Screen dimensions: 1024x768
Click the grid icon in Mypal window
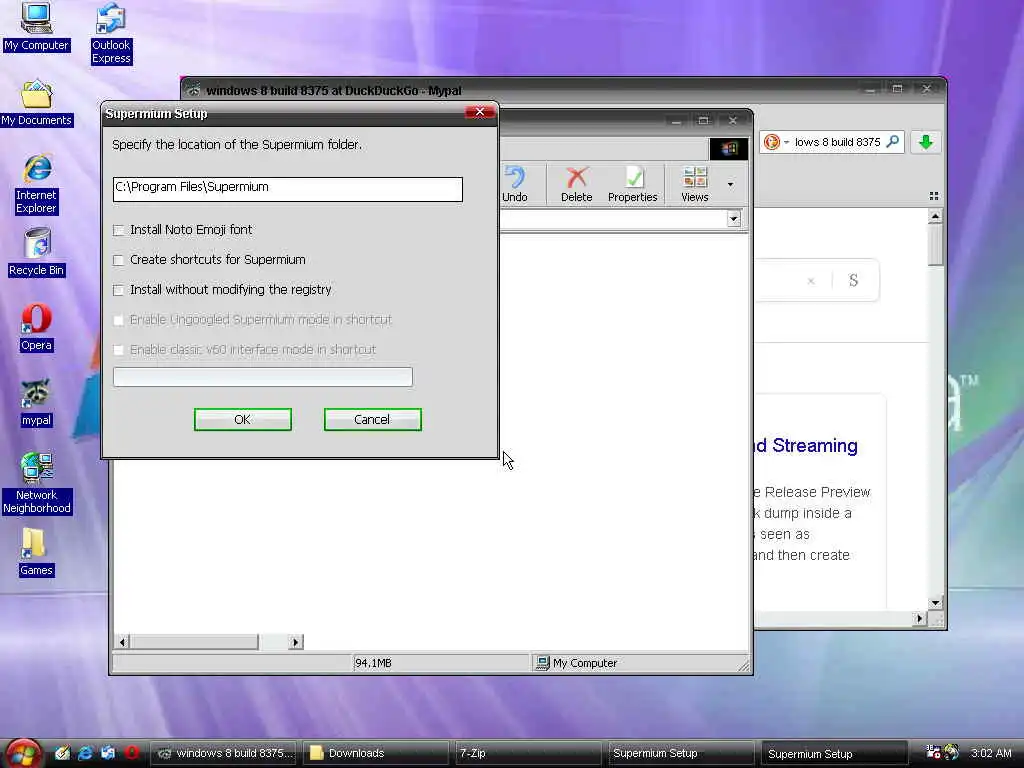934,196
